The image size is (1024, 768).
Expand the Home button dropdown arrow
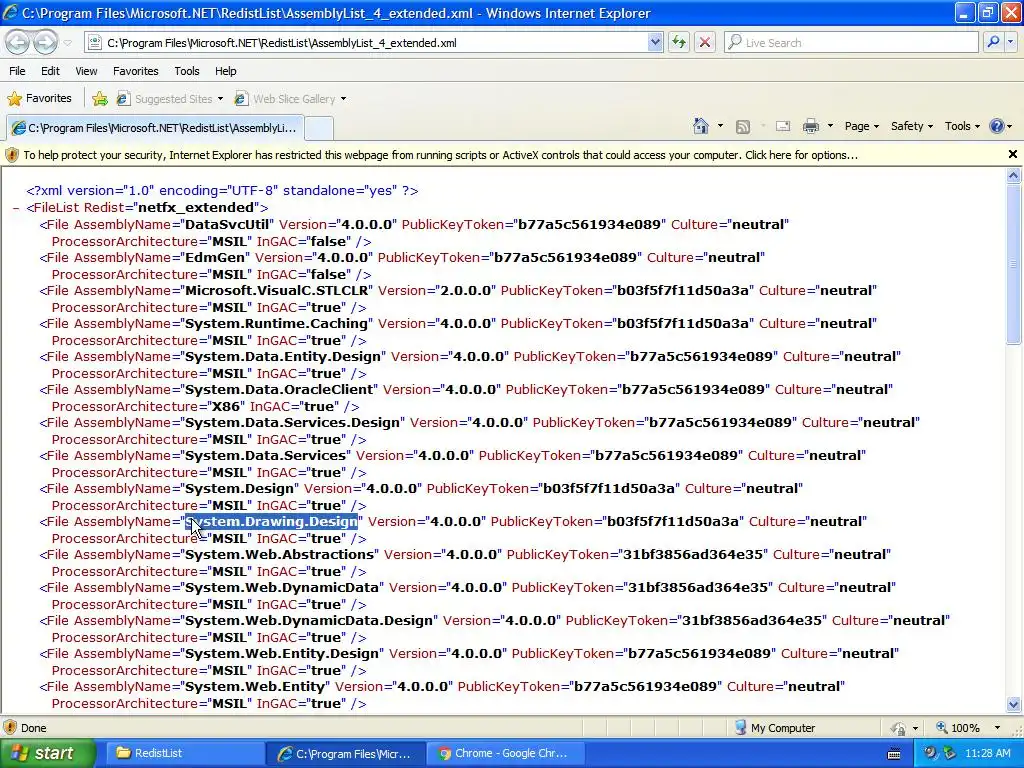(x=720, y=126)
